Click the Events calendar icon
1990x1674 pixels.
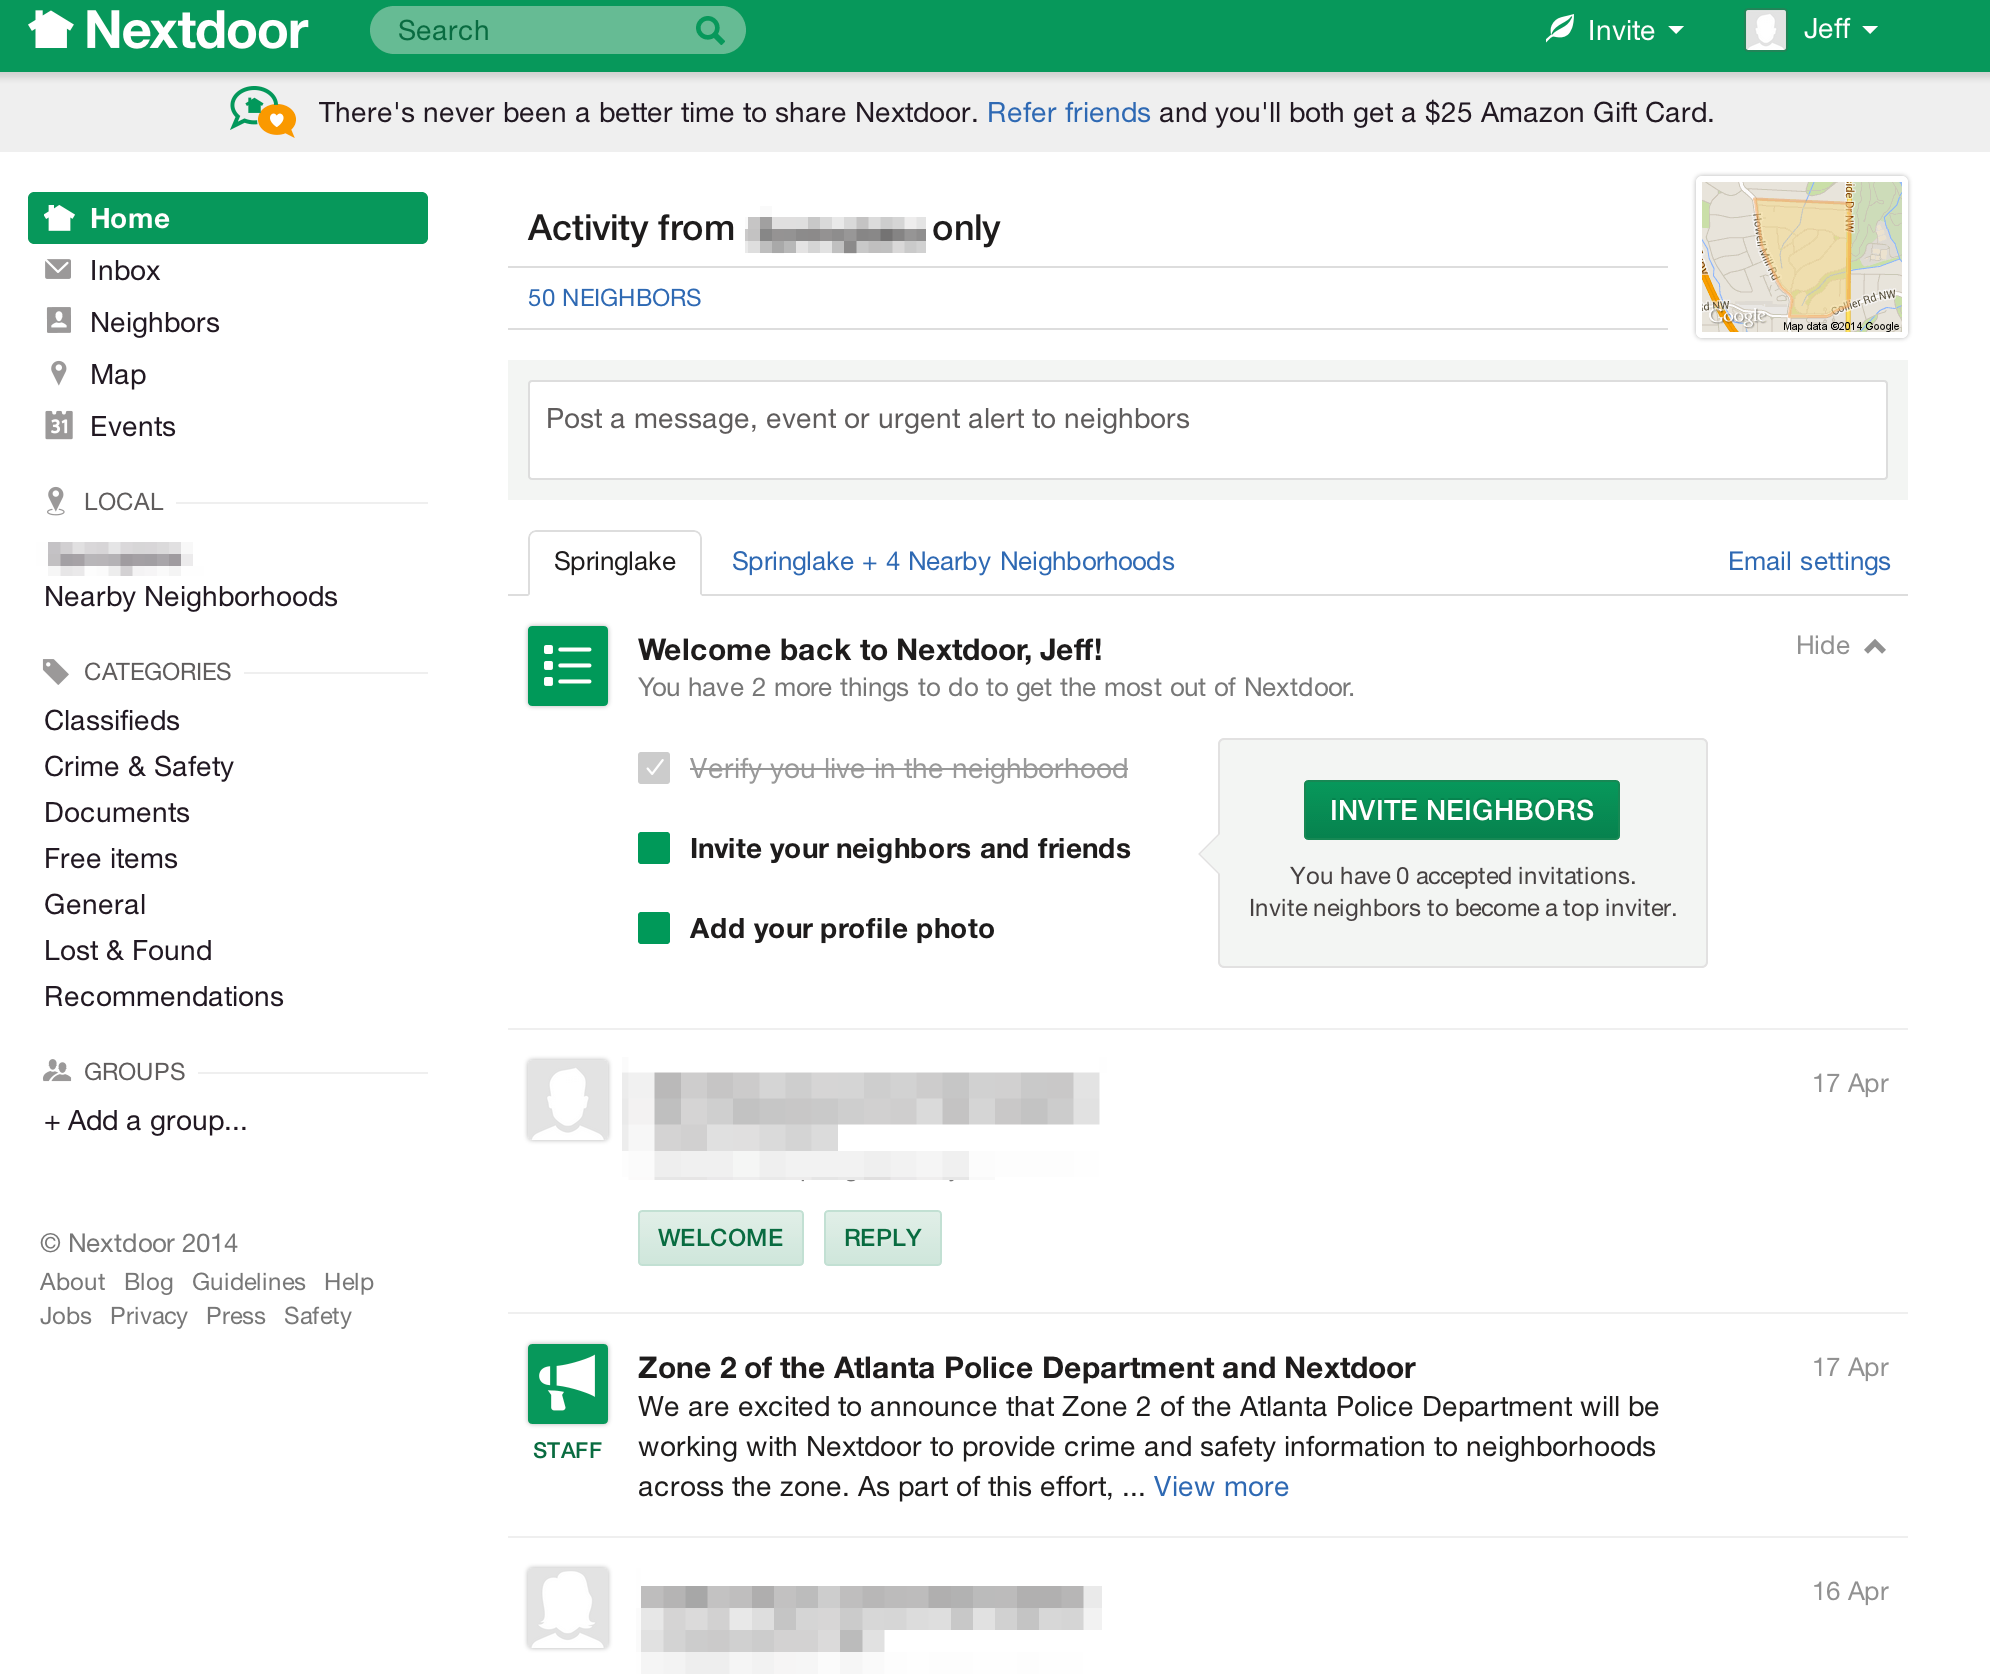point(59,425)
